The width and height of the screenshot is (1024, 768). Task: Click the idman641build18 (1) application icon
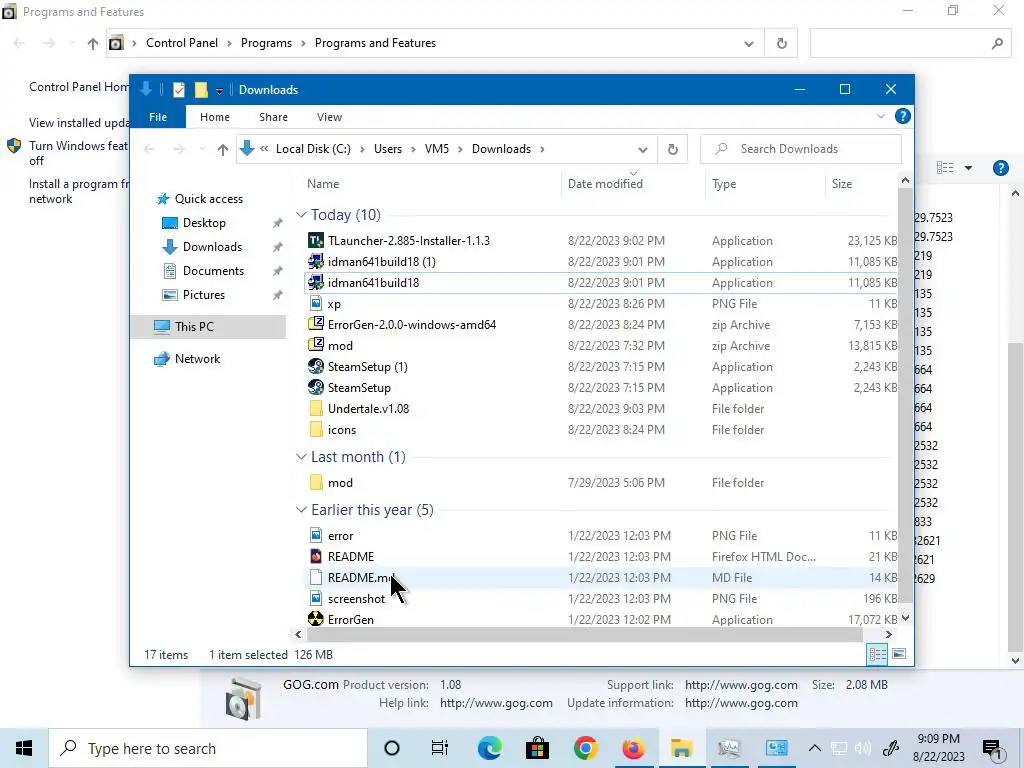316,261
